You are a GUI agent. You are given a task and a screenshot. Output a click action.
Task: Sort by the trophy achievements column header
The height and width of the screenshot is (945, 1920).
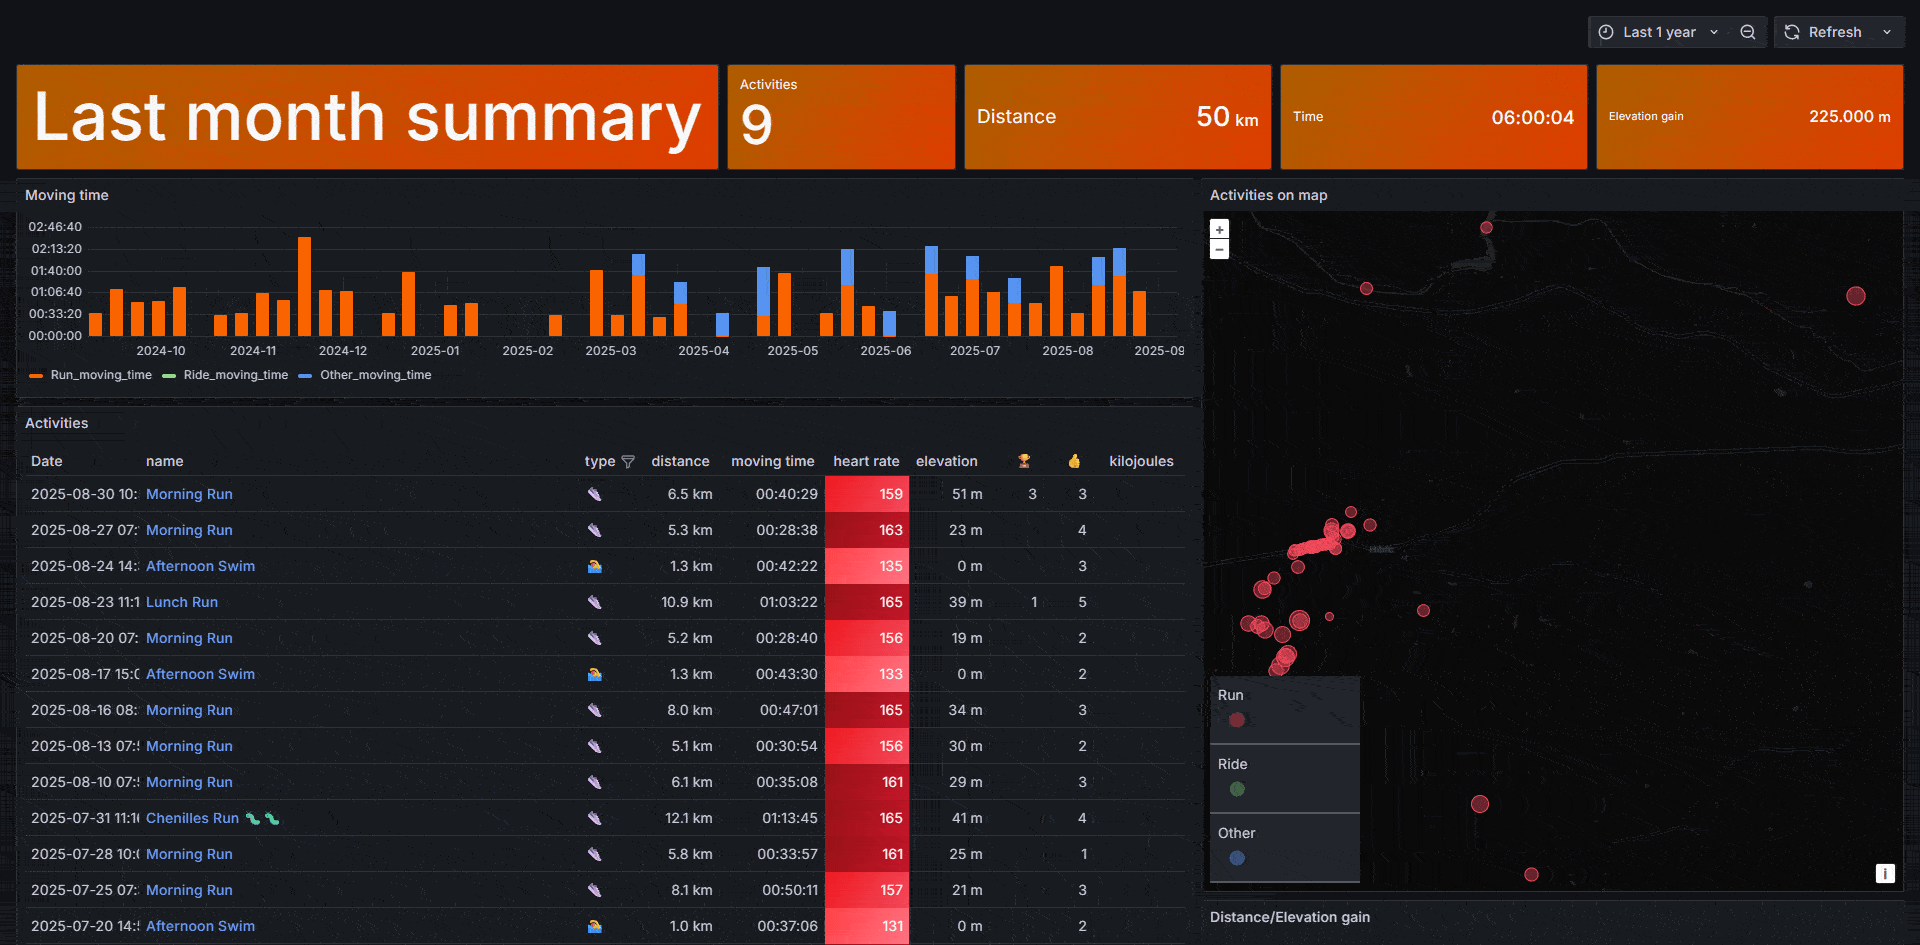1024,461
